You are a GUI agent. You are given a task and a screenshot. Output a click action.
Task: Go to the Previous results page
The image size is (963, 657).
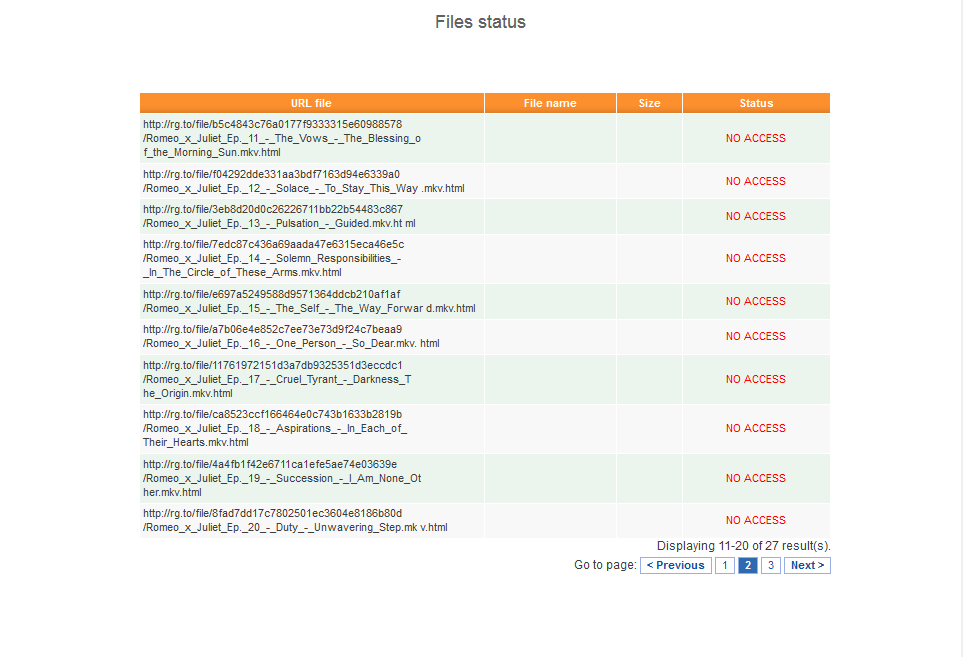(676, 565)
